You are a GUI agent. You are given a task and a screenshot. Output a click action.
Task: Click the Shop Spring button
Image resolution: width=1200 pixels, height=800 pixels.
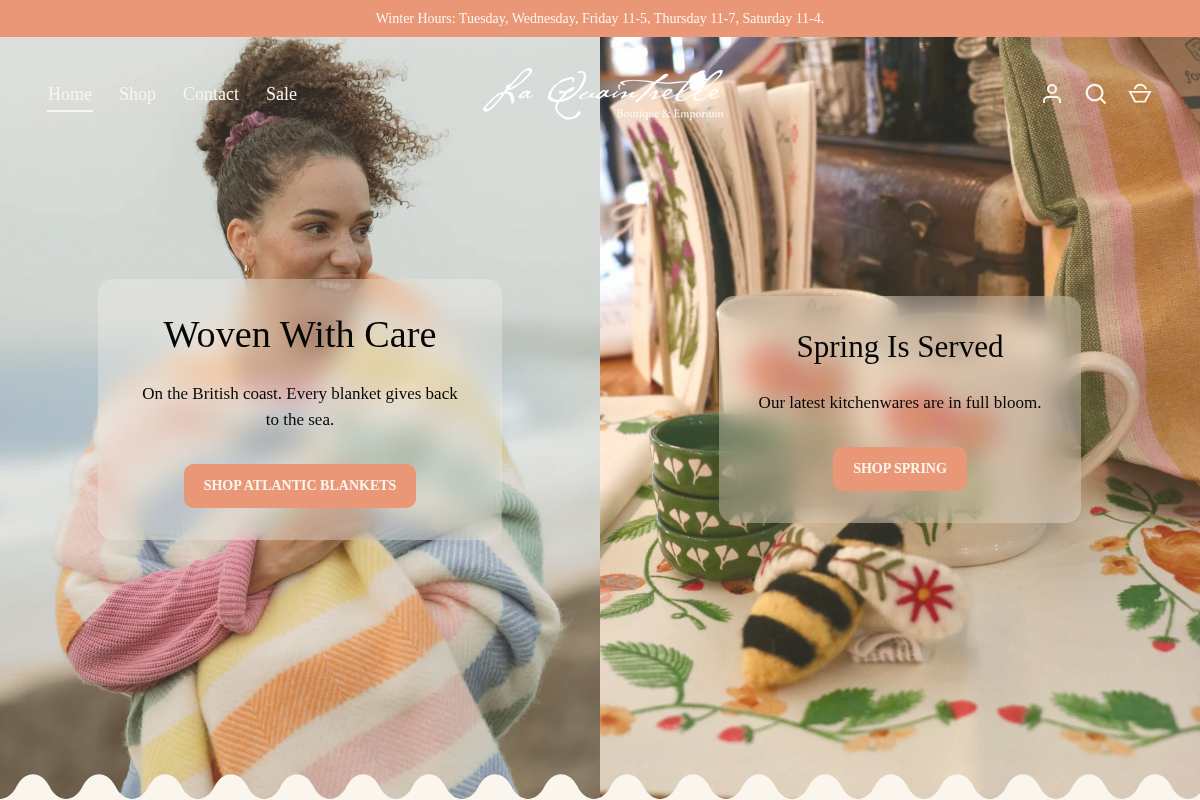click(x=900, y=469)
